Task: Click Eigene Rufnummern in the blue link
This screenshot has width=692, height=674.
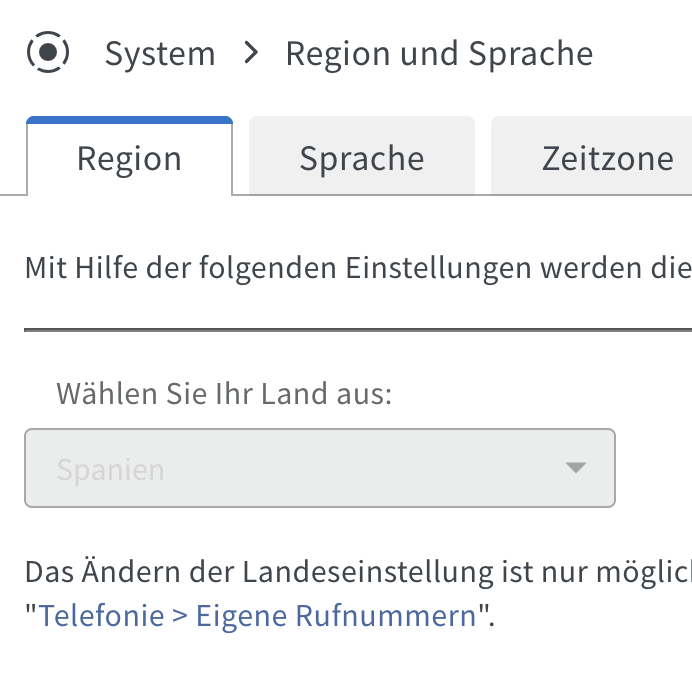Action: tap(336, 615)
